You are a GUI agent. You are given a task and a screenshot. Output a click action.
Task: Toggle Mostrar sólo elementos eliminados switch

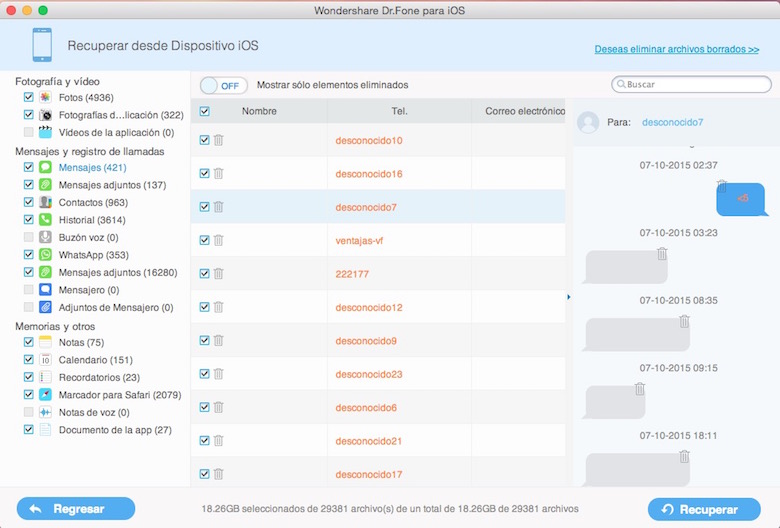[223, 86]
